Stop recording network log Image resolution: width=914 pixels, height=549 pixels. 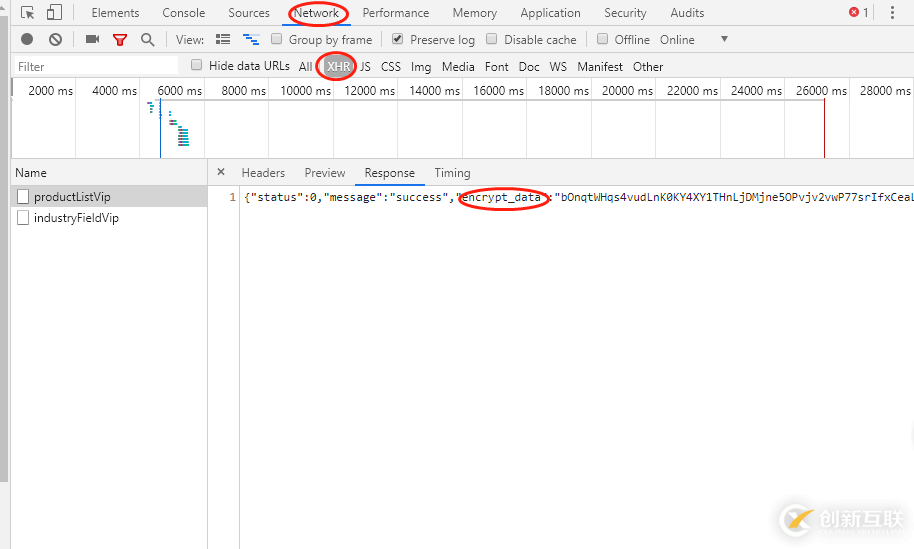[x=27, y=39]
